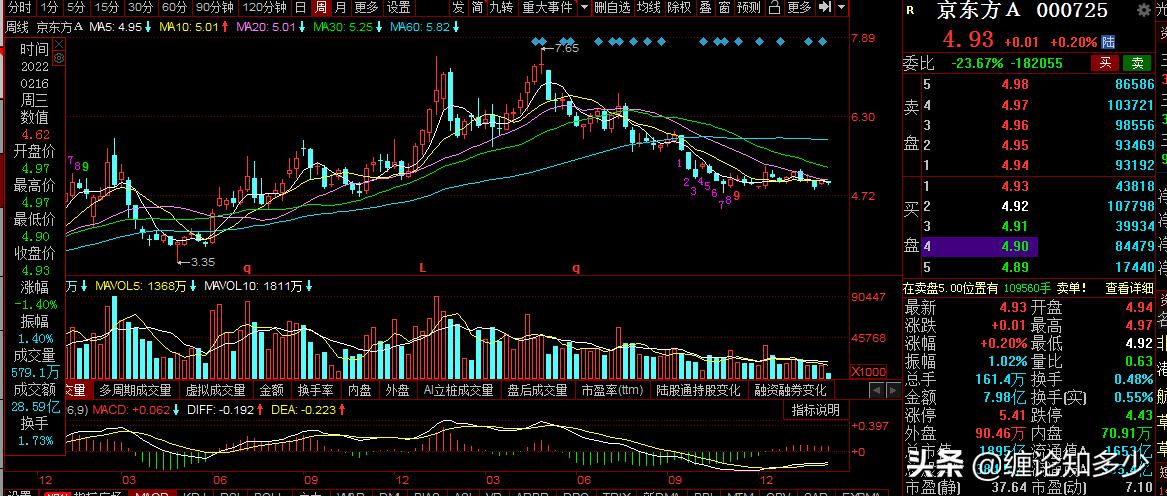1167x496 pixels.
Task: Toggle the DEA value arrow
Action: point(341,410)
